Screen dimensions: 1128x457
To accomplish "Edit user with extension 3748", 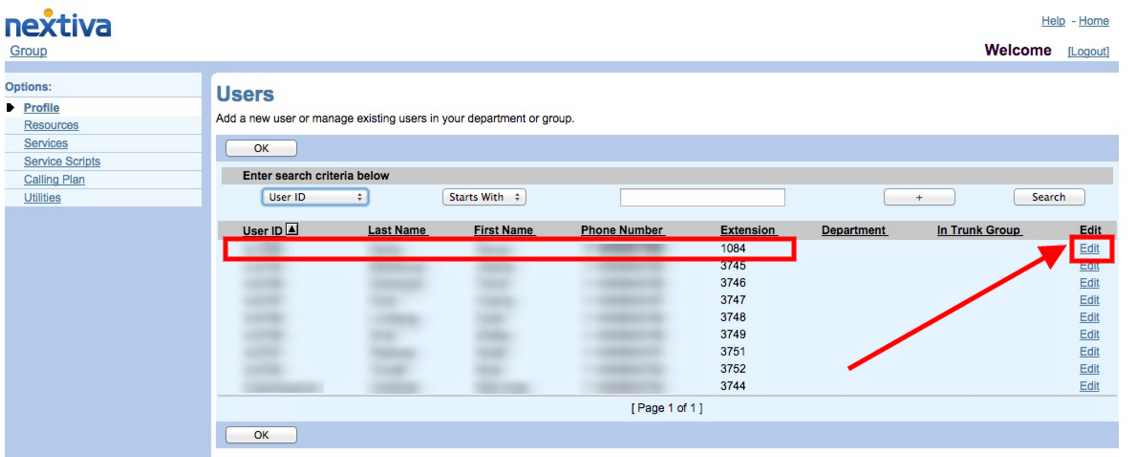I will (1090, 317).
